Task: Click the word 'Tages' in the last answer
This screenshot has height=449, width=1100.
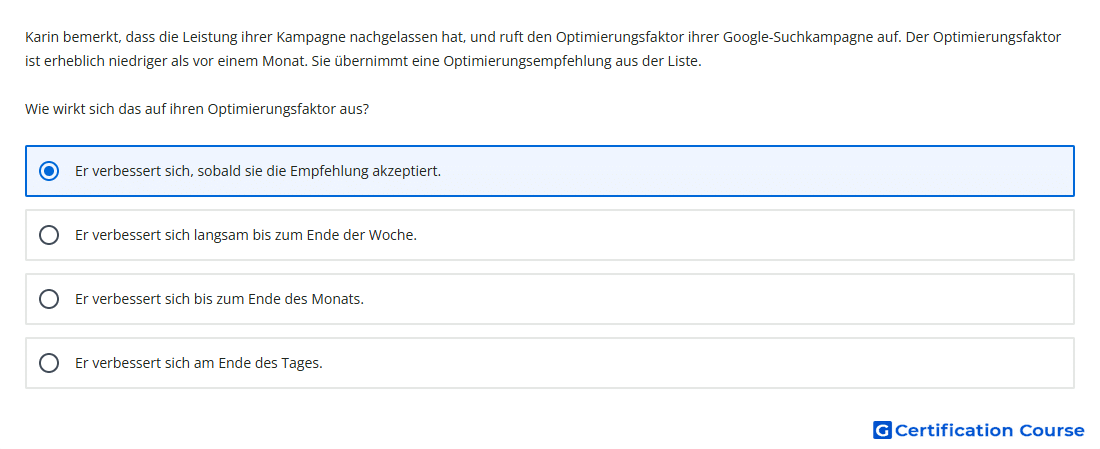Action: [304, 363]
